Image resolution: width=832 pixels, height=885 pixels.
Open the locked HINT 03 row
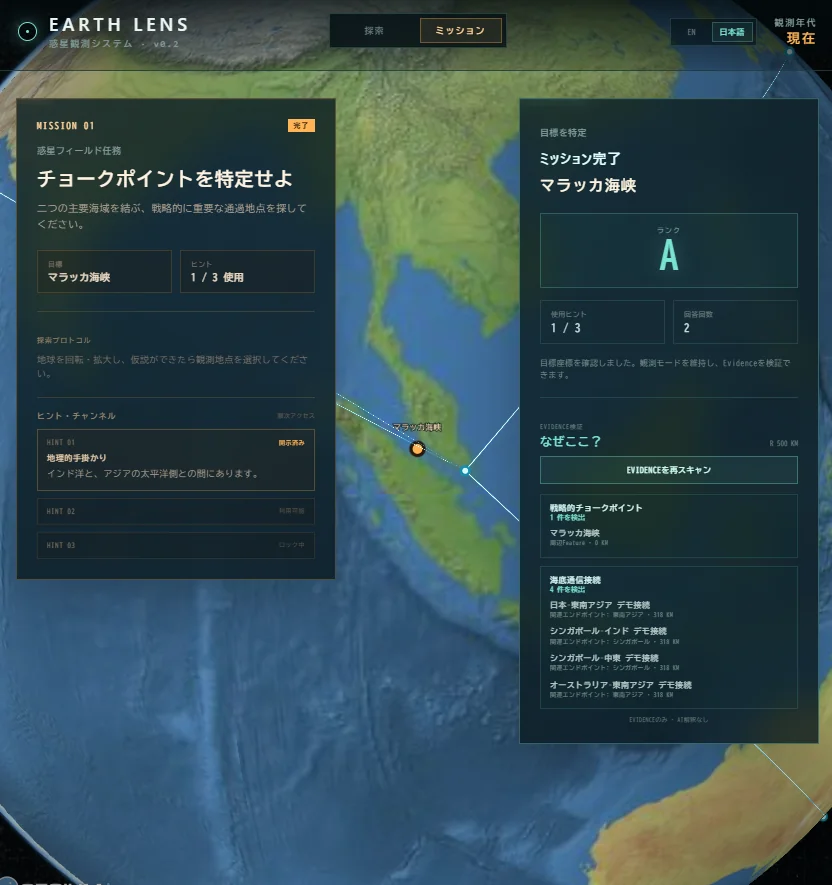(x=176, y=545)
